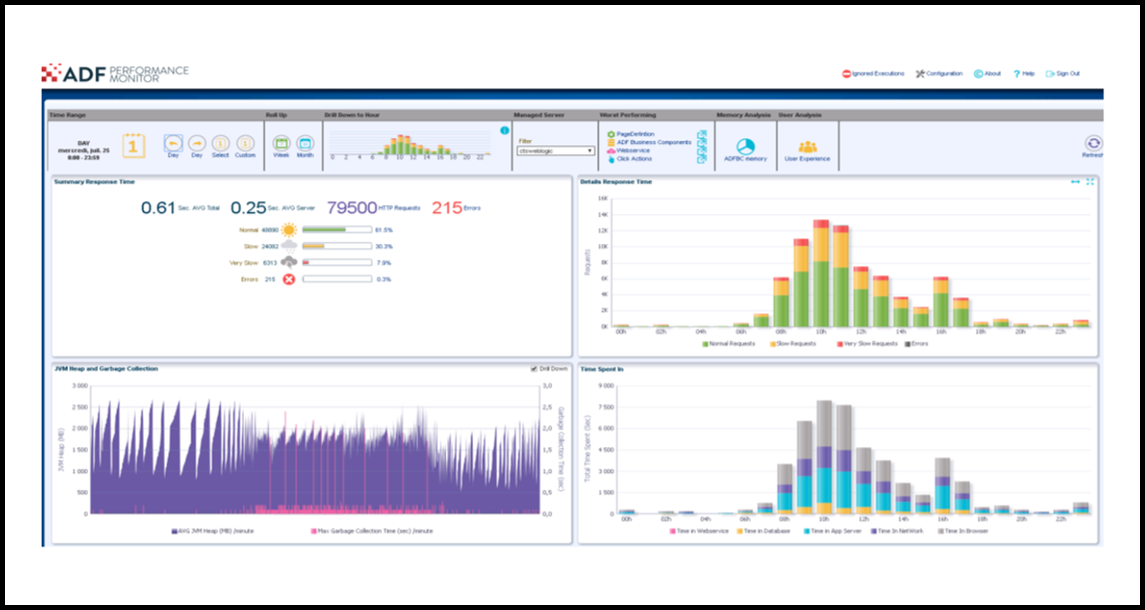This screenshot has height=610, width=1145.
Task: Click the Normal requests progress bar
Action: point(338,228)
